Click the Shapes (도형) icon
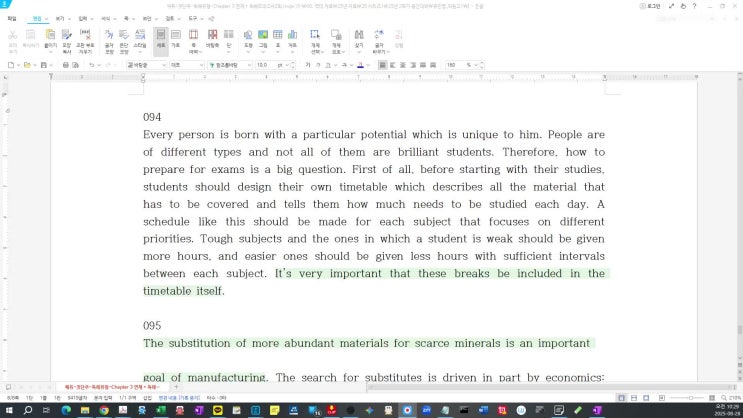This screenshot has height=418, width=743. click(246, 39)
